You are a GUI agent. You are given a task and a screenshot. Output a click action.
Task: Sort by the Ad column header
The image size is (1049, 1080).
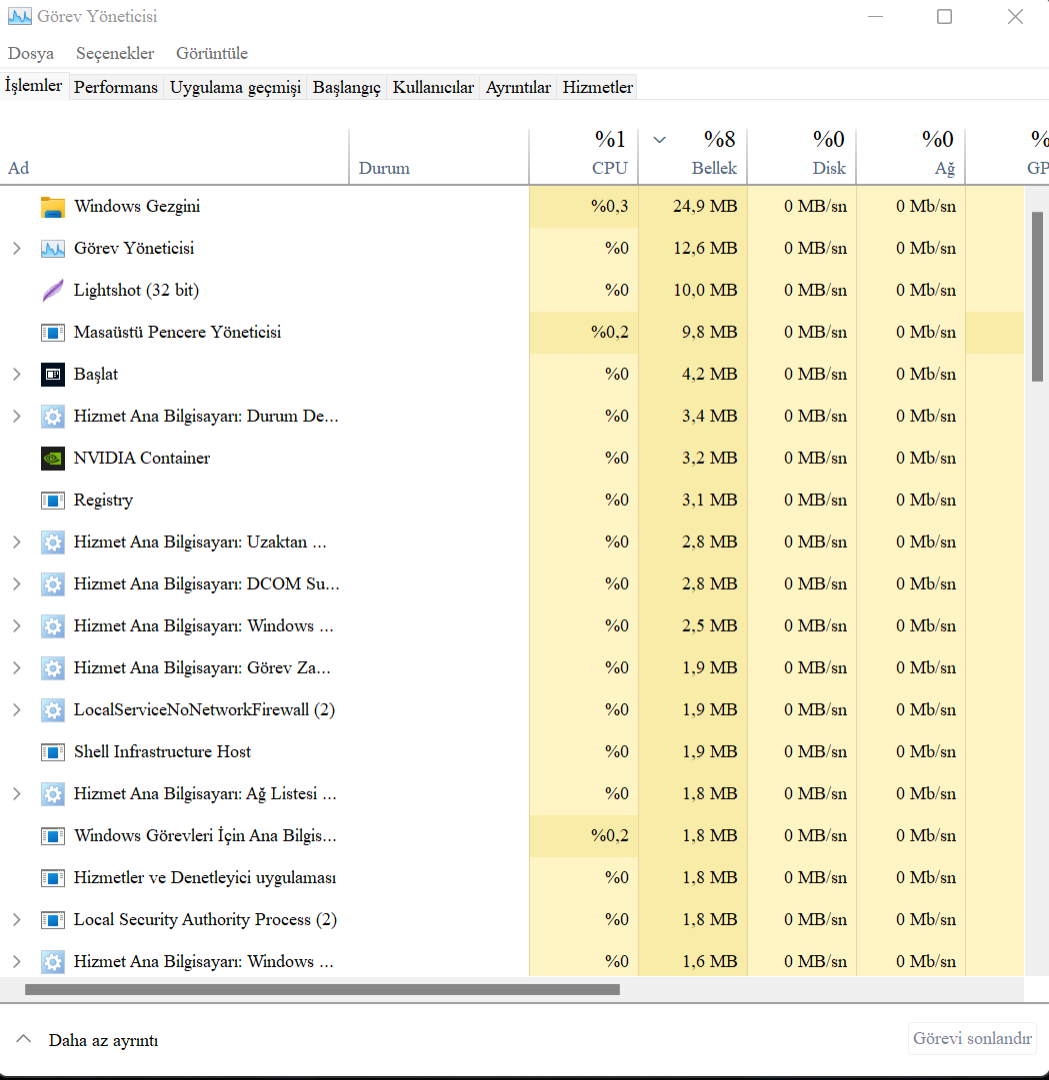coord(174,156)
